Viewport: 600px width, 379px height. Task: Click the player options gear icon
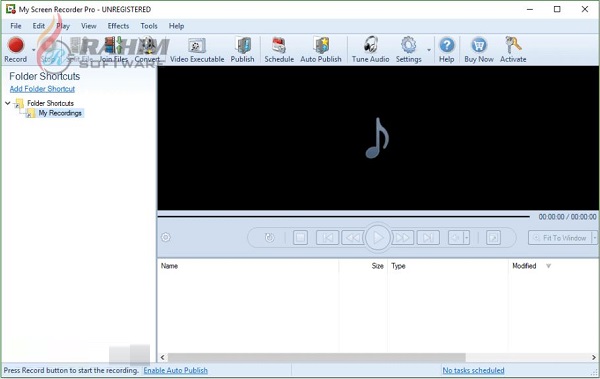pyautogui.click(x=166, y=237)
